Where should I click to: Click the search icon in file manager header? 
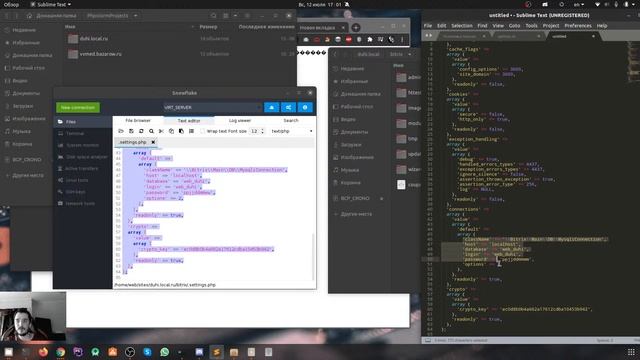pyautogui.click(x=213, y=16)
